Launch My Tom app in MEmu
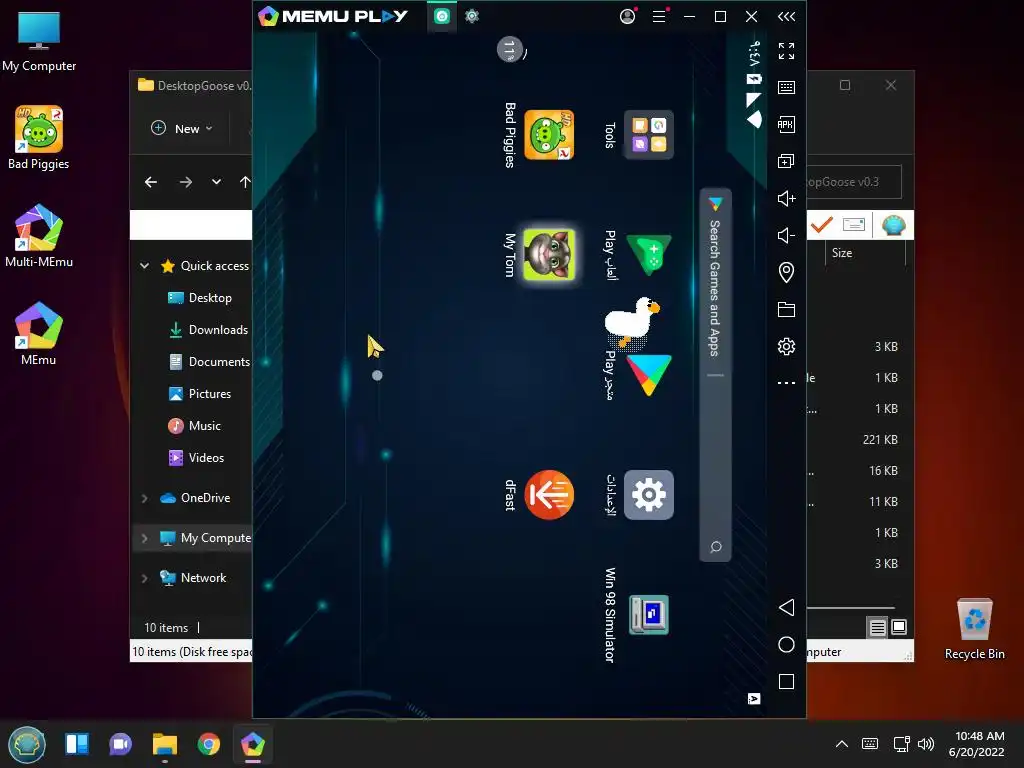 point(549,255)
